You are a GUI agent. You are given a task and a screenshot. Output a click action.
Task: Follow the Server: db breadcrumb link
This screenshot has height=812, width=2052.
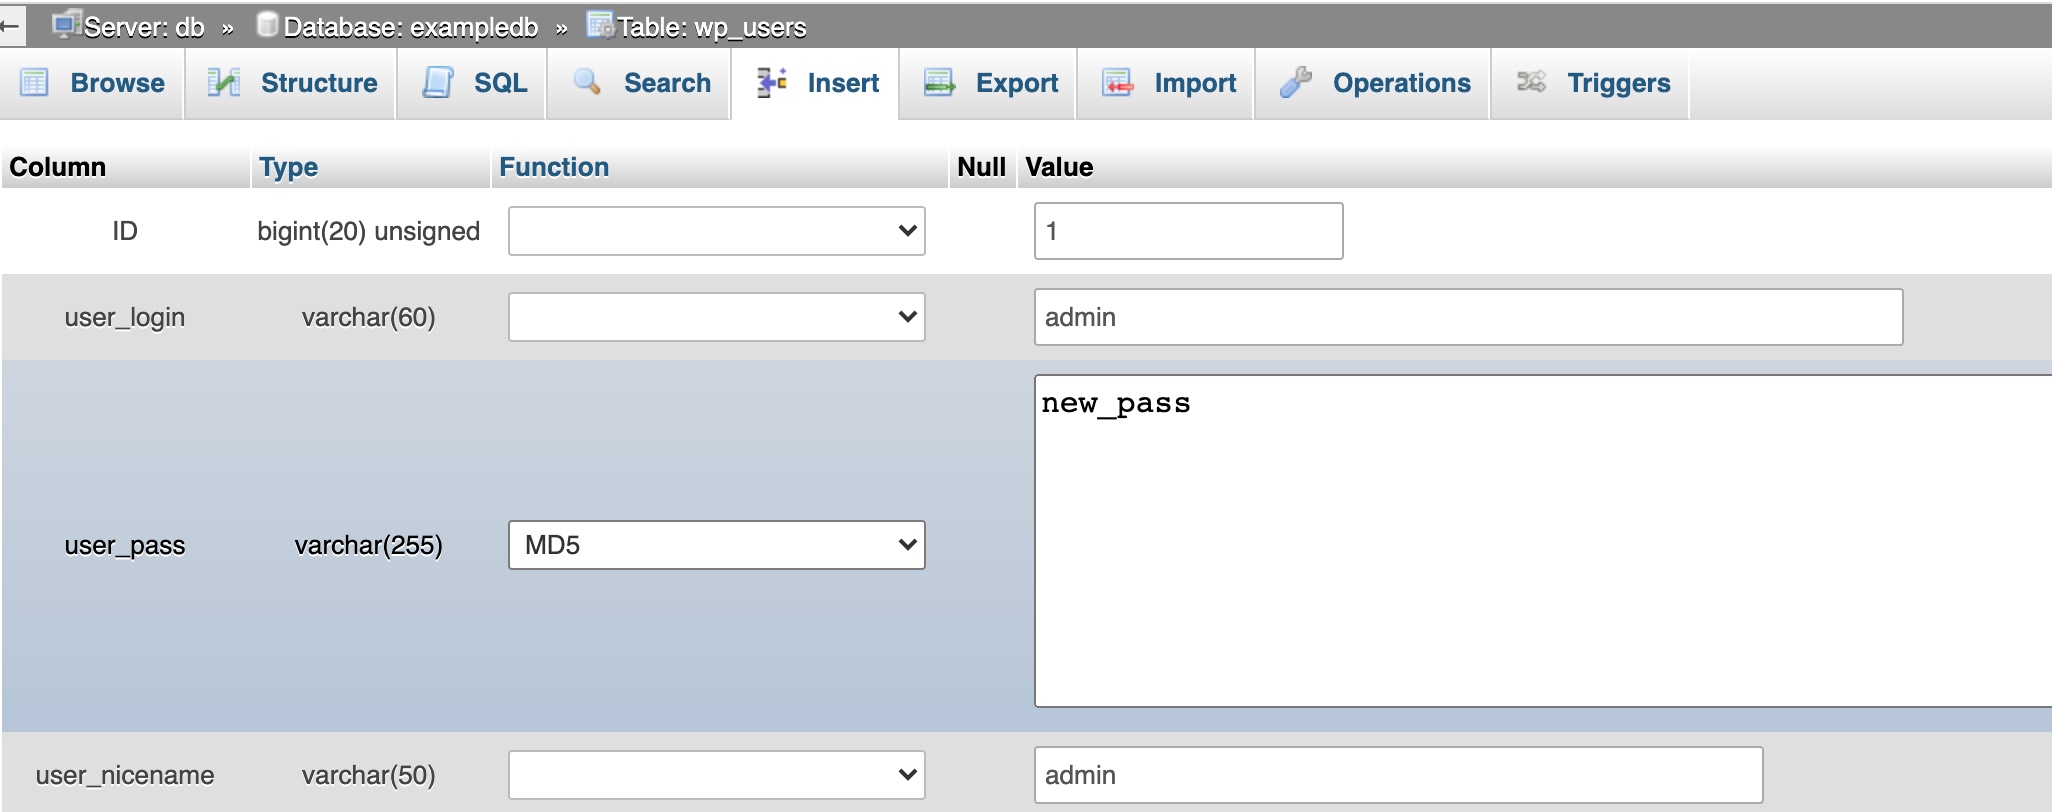(144, 27)
